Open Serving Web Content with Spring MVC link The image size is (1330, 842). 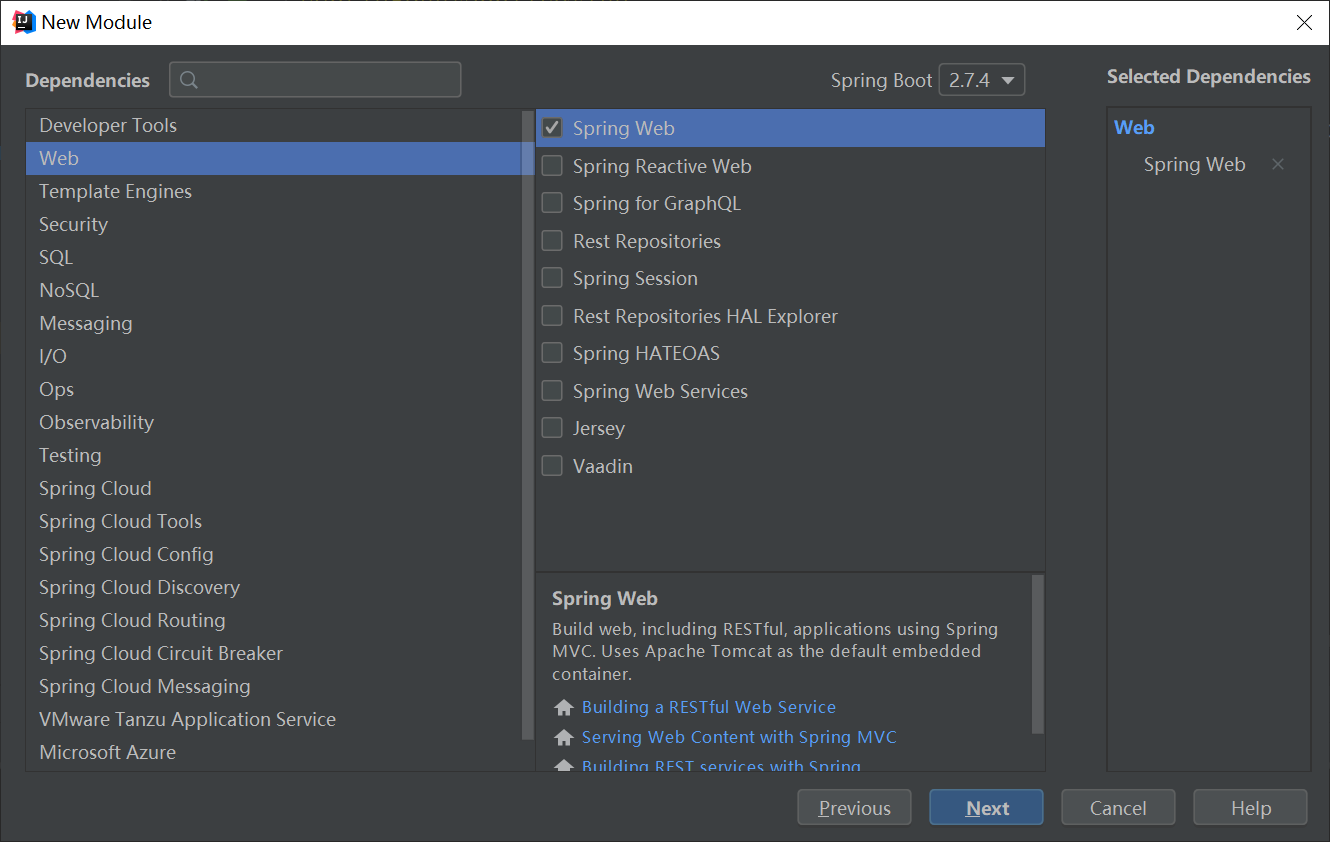[739, 737]
